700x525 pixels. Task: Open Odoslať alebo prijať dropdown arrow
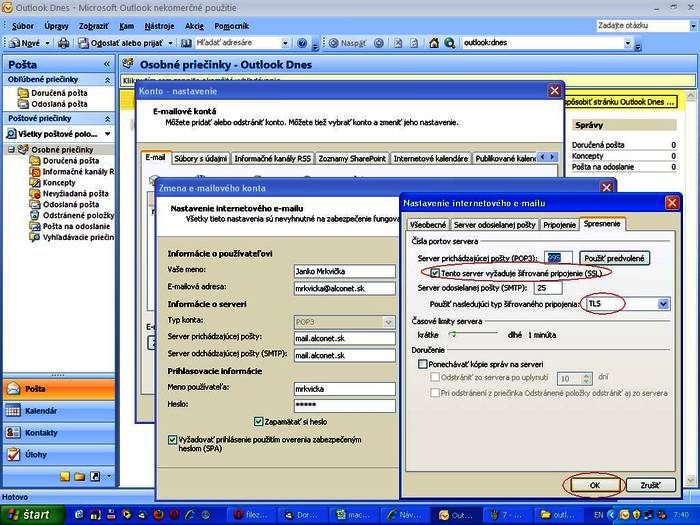(x=170, y=43)
